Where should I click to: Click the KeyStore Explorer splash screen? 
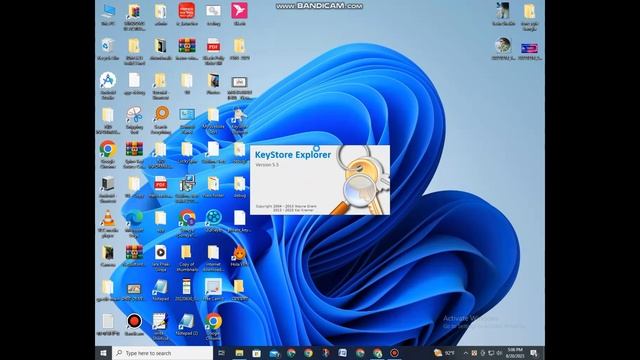[320, 180]
